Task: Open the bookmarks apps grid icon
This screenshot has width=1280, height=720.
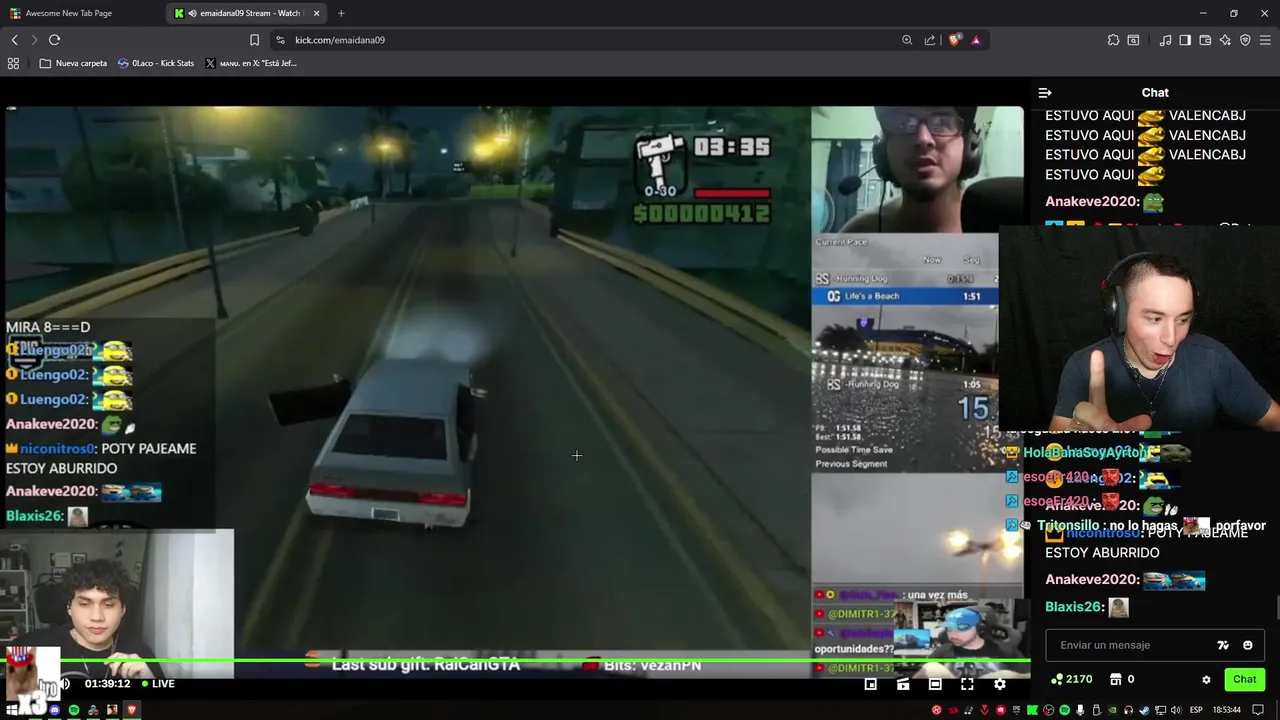Action: point(13,63)
